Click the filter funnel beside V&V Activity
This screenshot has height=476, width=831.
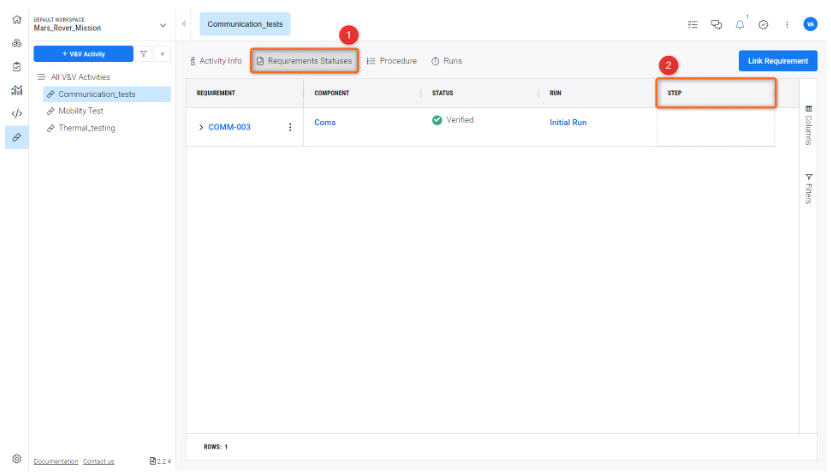[144, 54]
